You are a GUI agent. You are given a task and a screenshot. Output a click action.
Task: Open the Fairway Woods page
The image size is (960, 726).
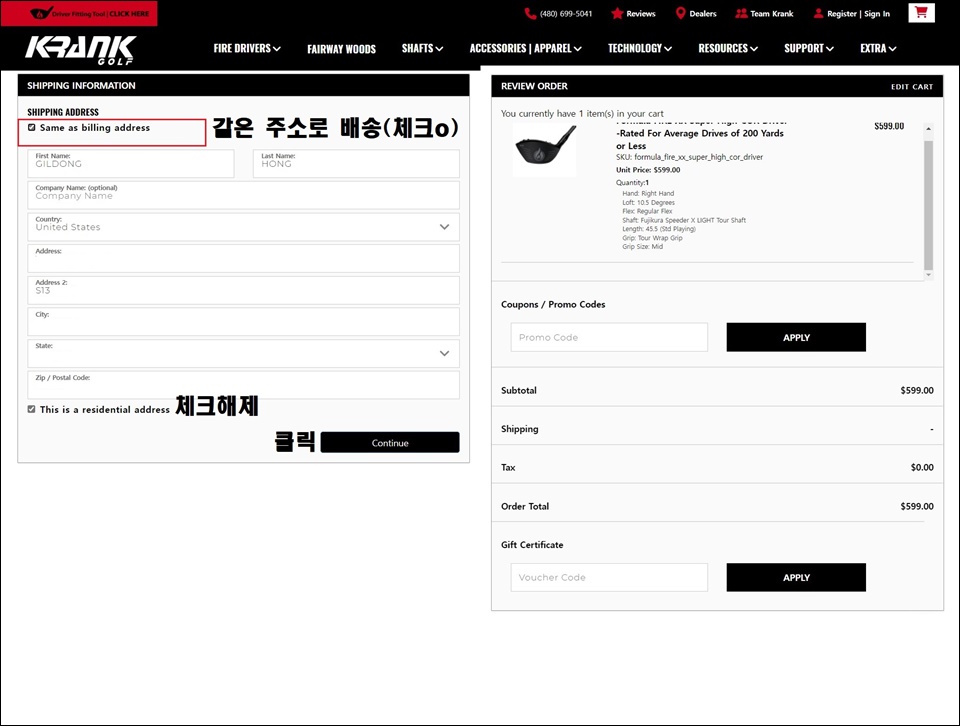click(x=342, y=49)
